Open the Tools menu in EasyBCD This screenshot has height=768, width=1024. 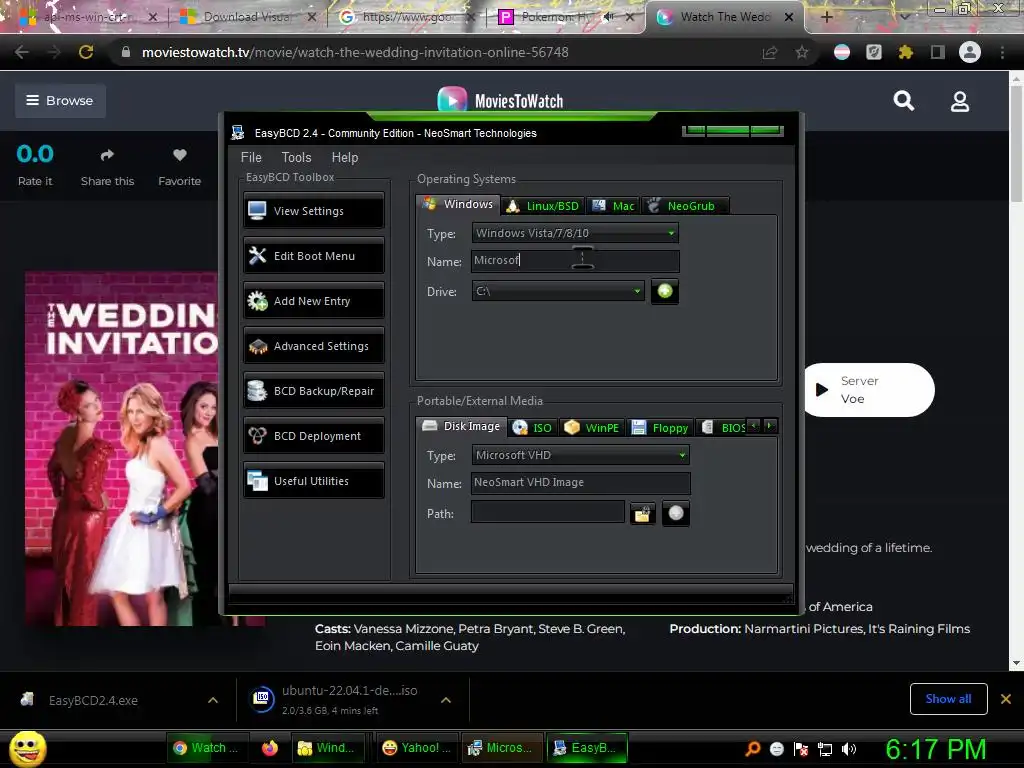click(x=296, y=157)
